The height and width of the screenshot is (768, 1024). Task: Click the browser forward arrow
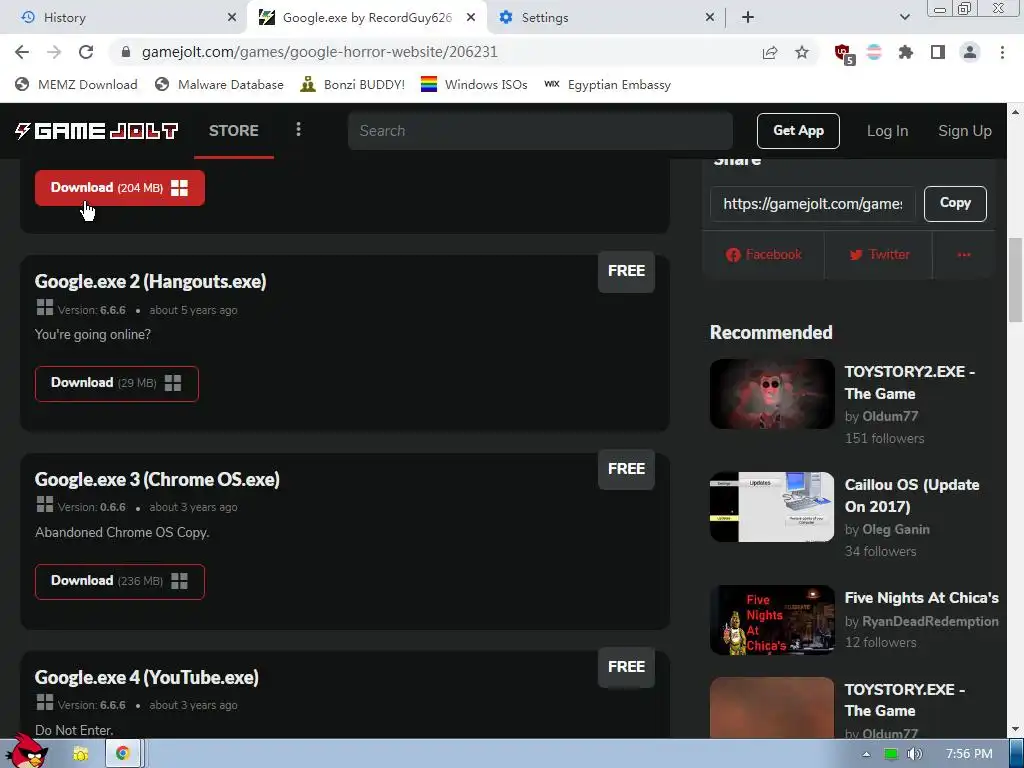click(54, 52)
